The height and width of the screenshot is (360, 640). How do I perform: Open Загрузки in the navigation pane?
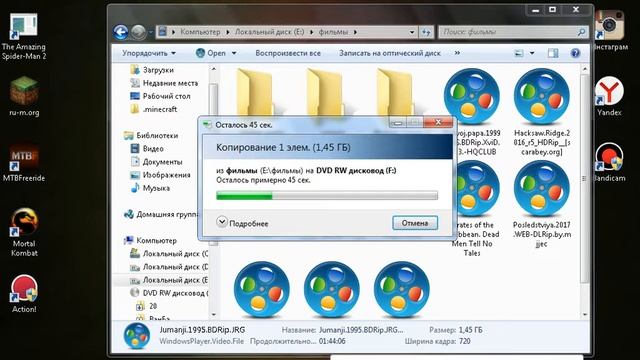point(152,70)
